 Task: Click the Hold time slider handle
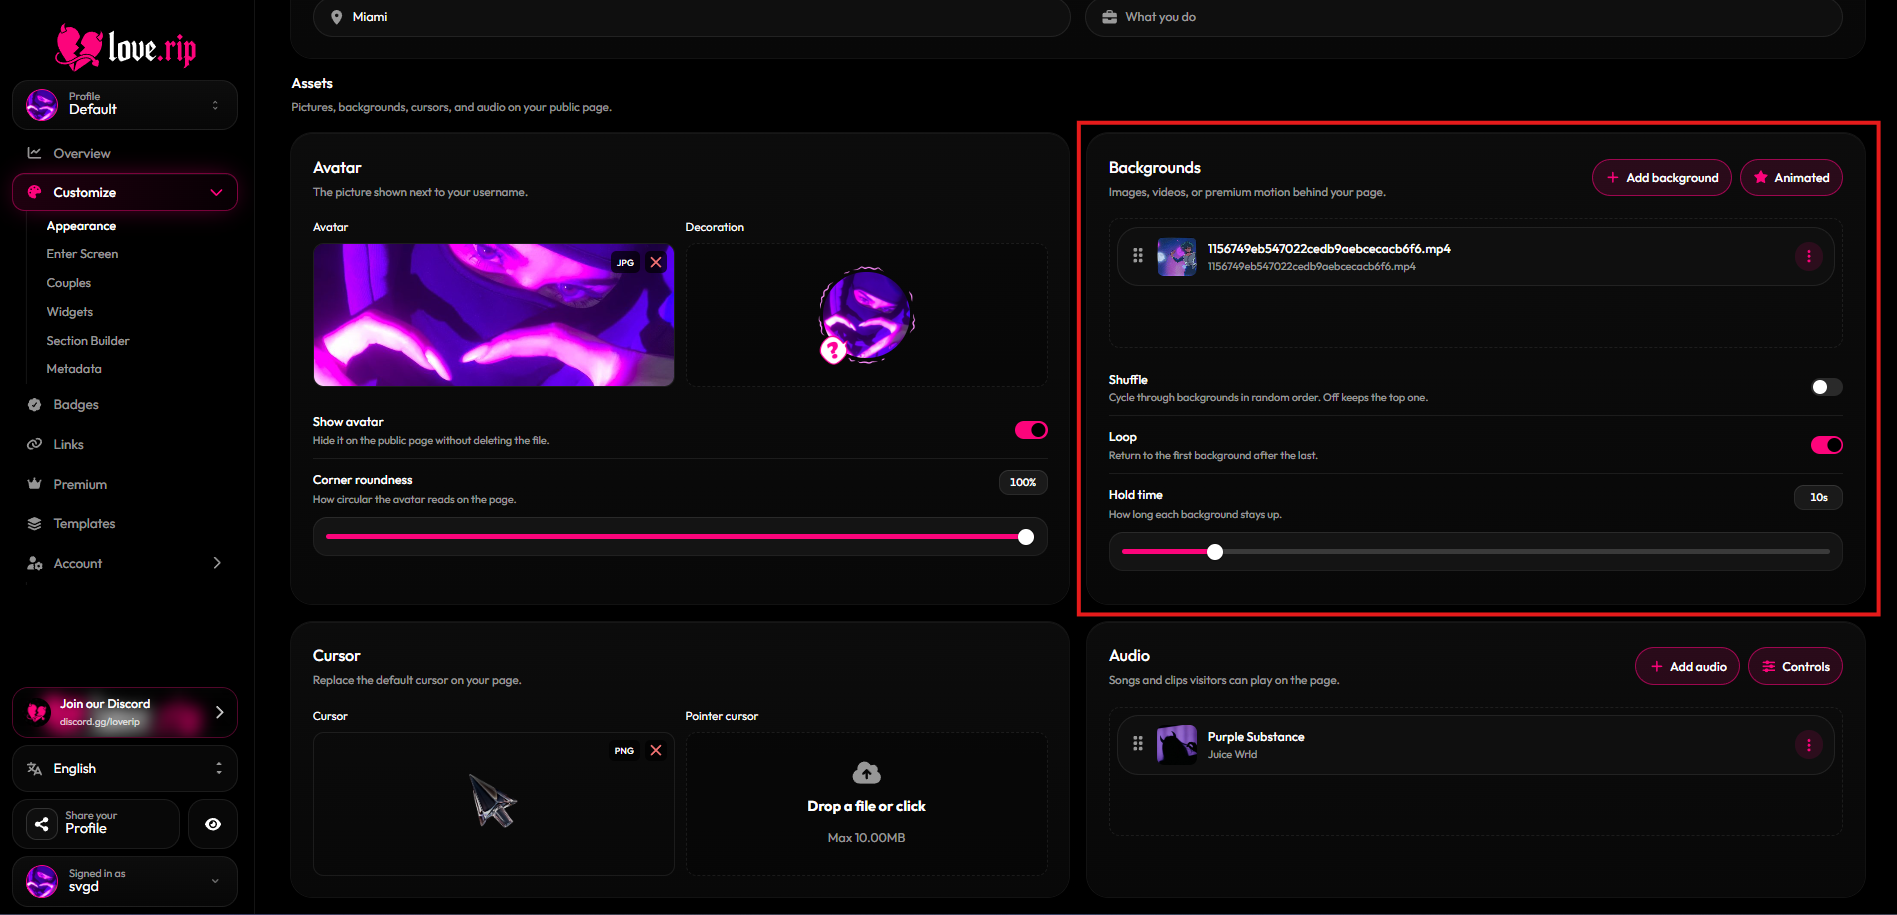tap(1215, 552)
